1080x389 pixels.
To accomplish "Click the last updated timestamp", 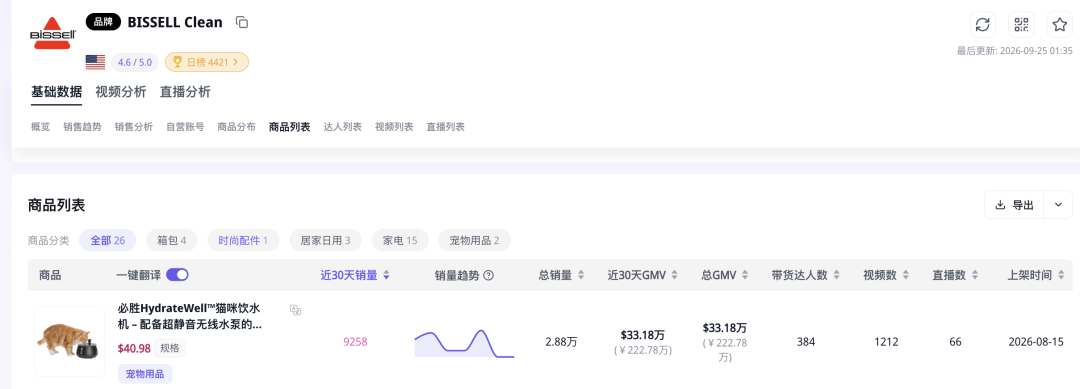I will tap(1015, 51).
